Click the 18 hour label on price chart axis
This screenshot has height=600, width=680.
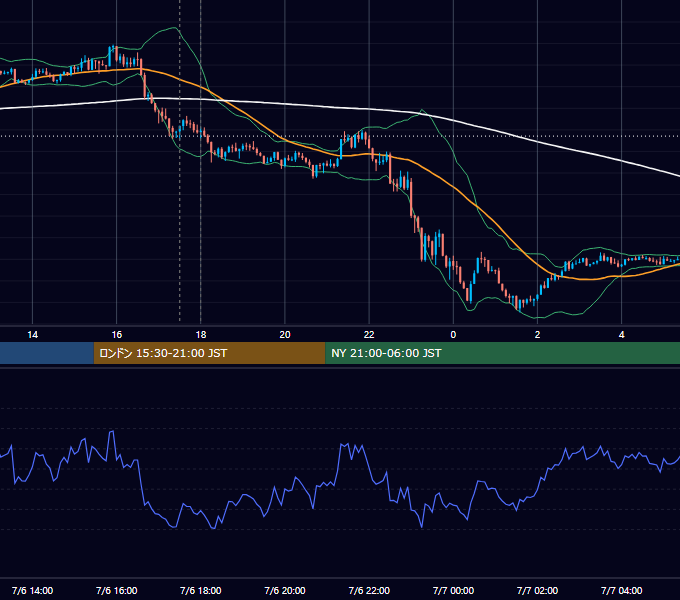coord(201,335)
